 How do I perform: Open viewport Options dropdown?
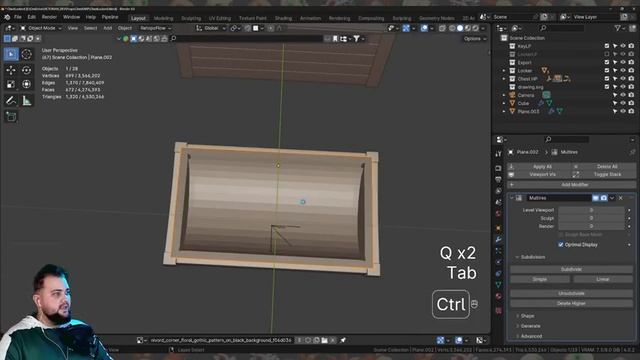pos(475,39)
